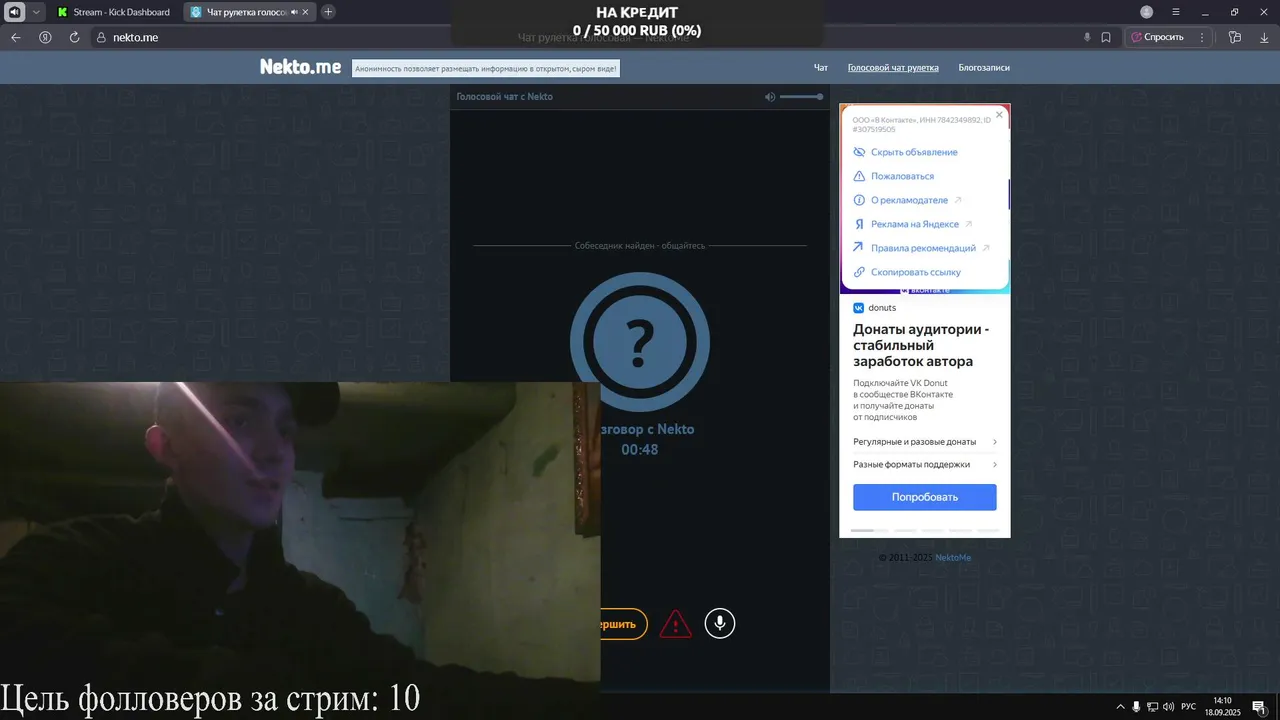The image size is (1280, 720).
Task: Open the browser hamburger menu
Action: coord(1176,12)
